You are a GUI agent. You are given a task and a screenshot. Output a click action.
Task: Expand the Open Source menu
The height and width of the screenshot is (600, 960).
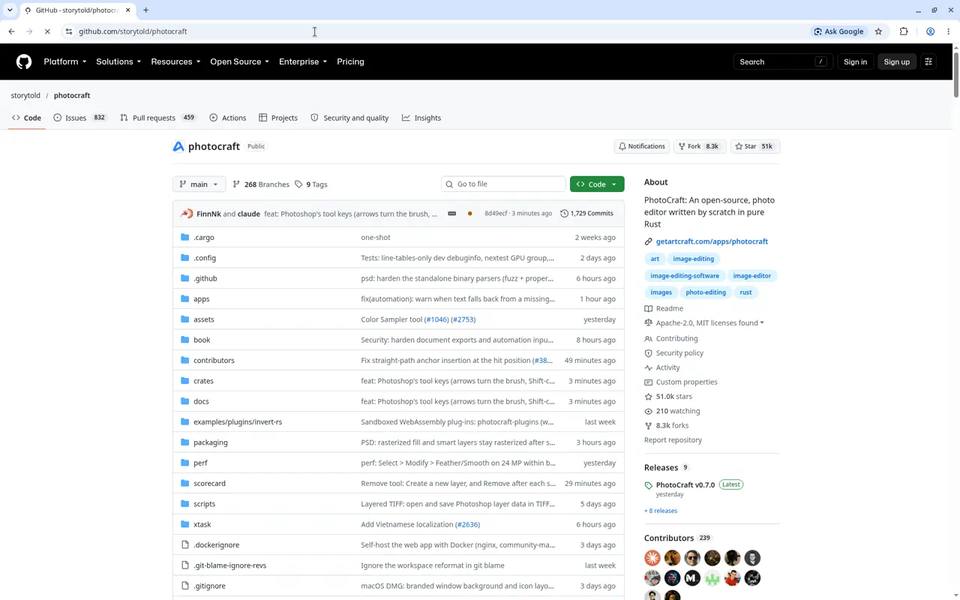[x=239, y=61]
